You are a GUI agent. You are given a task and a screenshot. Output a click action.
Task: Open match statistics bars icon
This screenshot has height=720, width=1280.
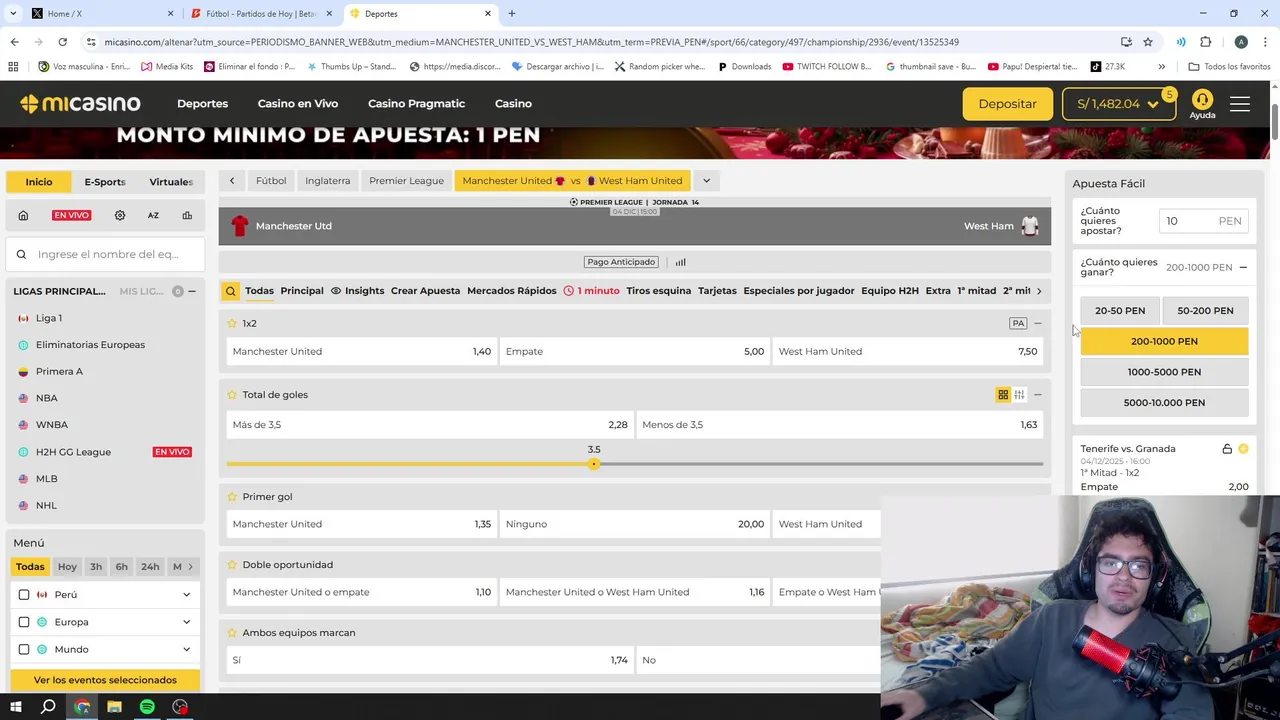[680, 262]
